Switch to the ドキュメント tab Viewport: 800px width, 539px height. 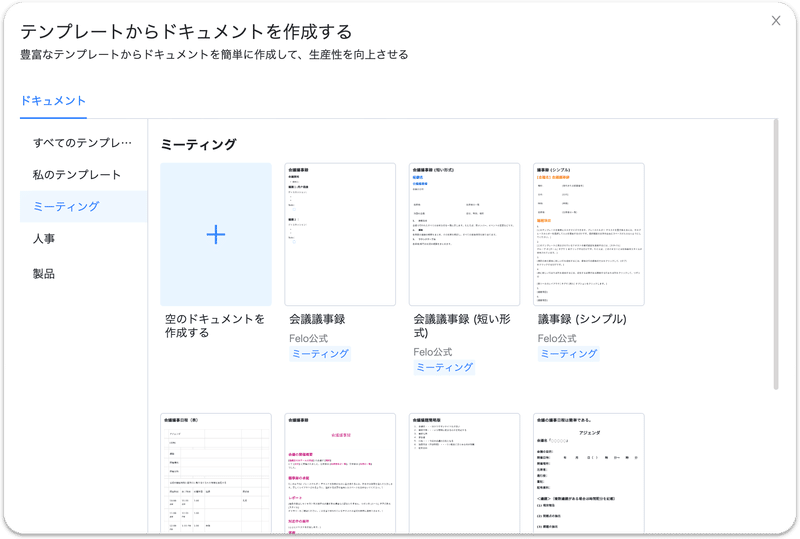[x=53, y=101]
